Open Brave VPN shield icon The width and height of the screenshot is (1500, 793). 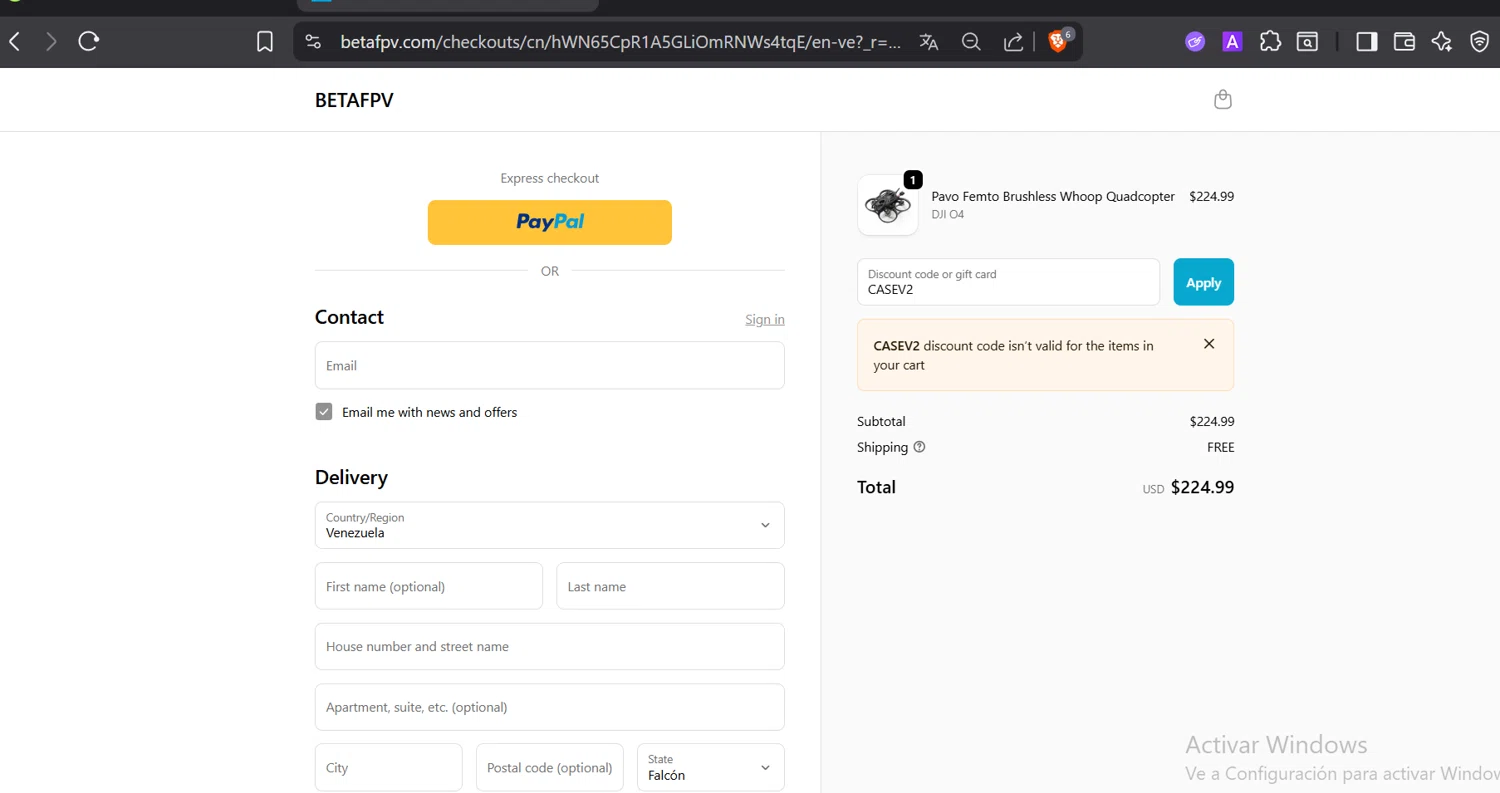coord(1480,41)
